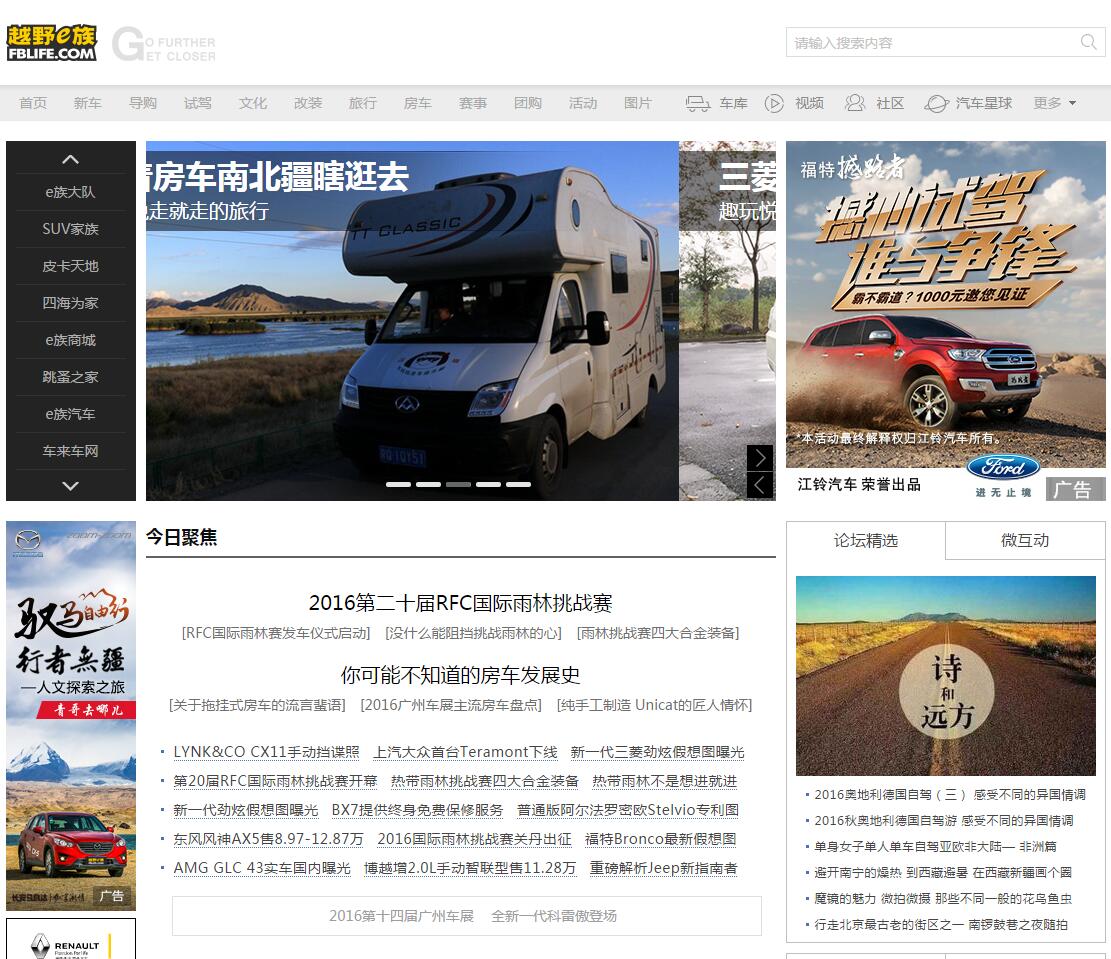Open [RFC国际雨林赛发车仪式启动] link
Screen dimensions: 1111x959
click(x=276, y=633)
